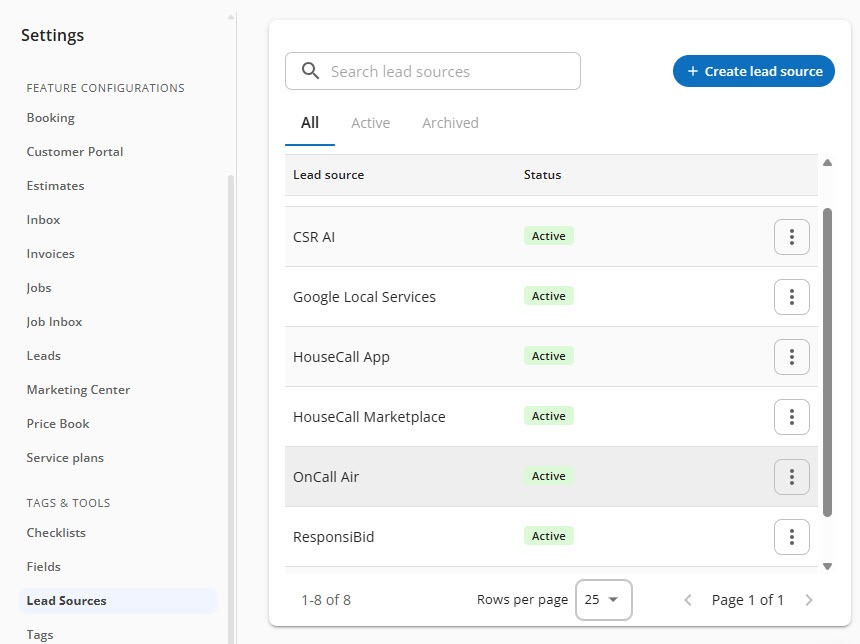Open the three-dot menu for HouseCall Marketplace
The height and width of the screenshot is (644, 860).
[x=791, y=417]
